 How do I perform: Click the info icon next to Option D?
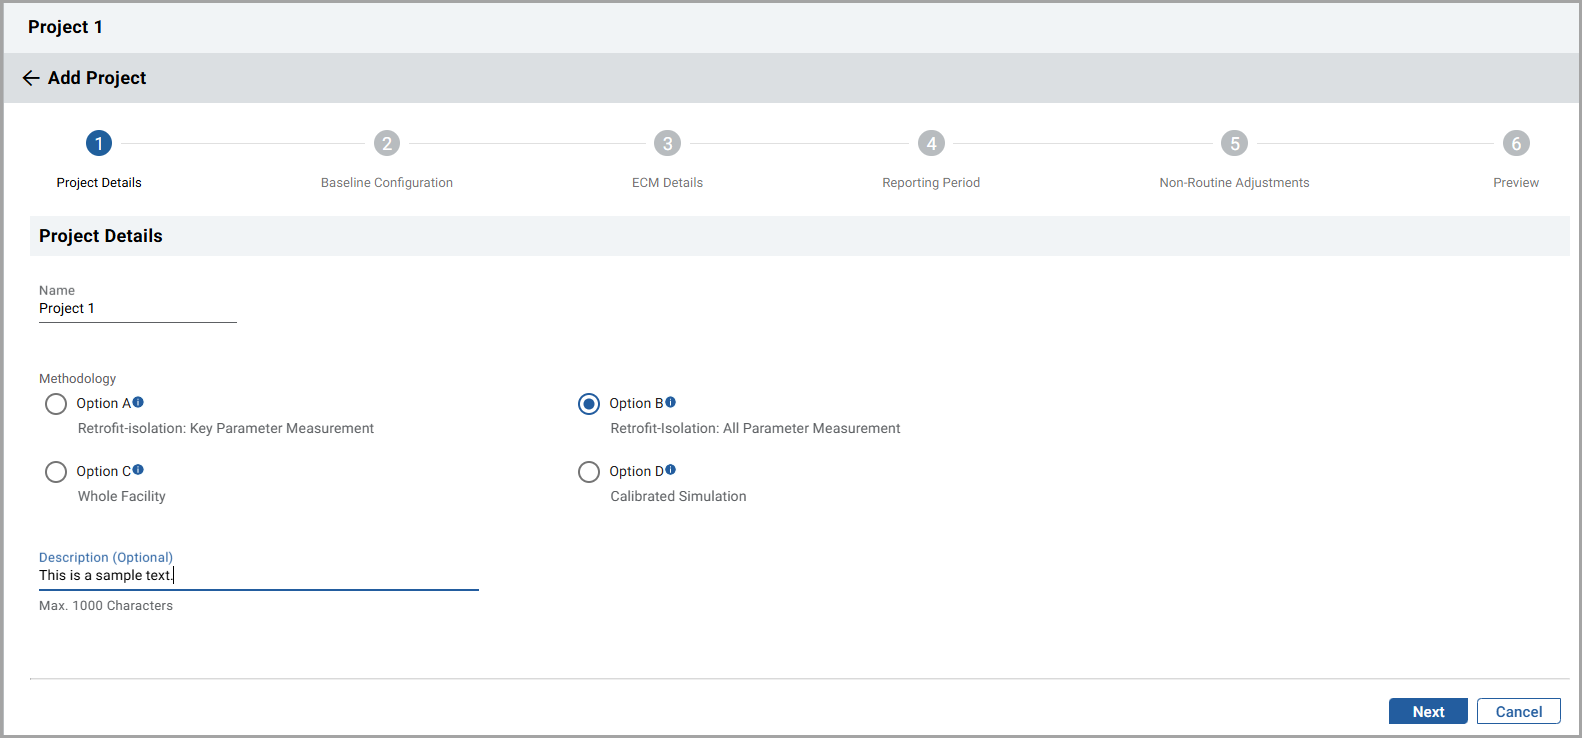[x=670, y=470]
